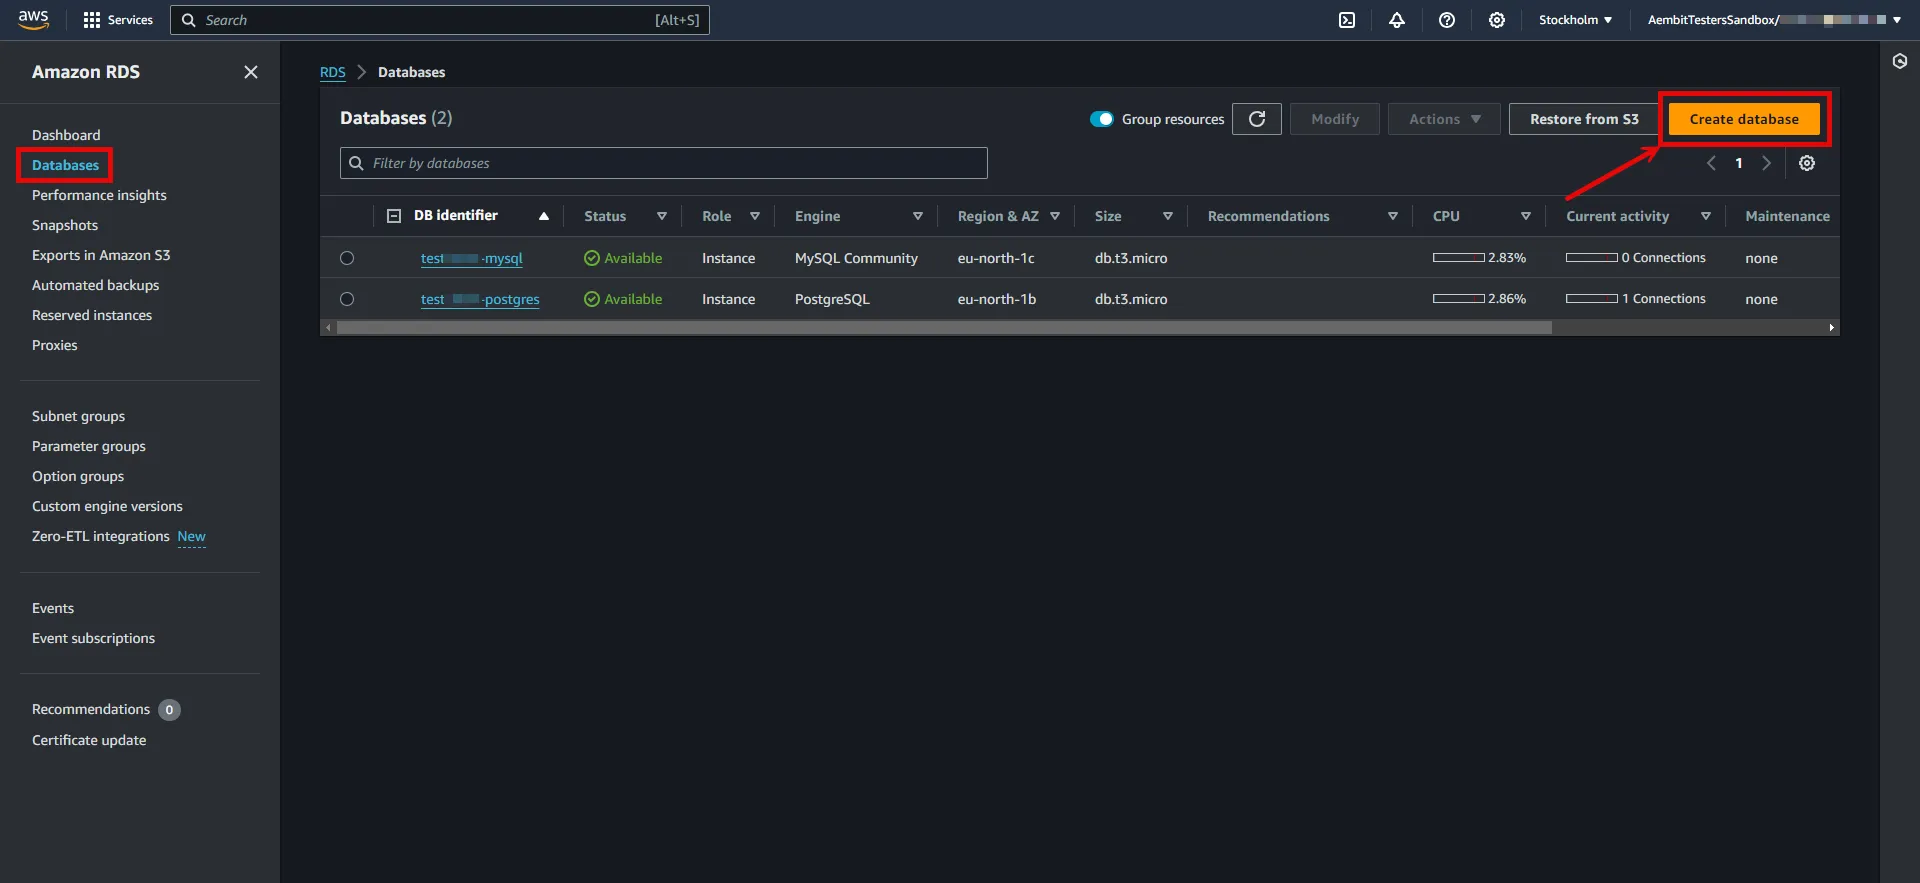
Task: Open console settings gear in top bar
Action: click(x=1496, y=20)
